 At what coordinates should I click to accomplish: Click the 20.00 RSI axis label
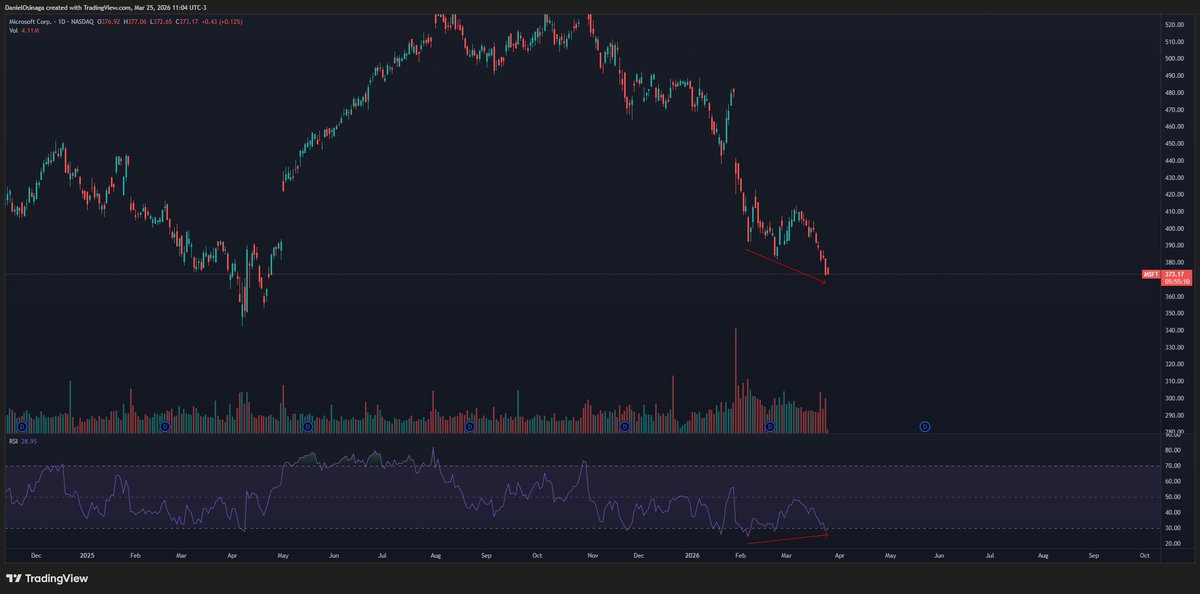[1174, 543]
